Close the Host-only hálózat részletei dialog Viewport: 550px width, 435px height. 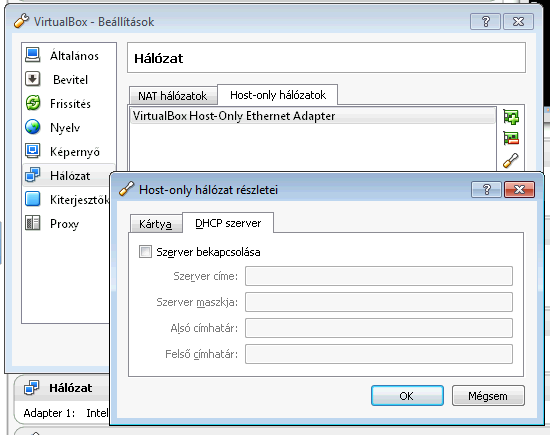pyautogui.click(x=519, y=189)
